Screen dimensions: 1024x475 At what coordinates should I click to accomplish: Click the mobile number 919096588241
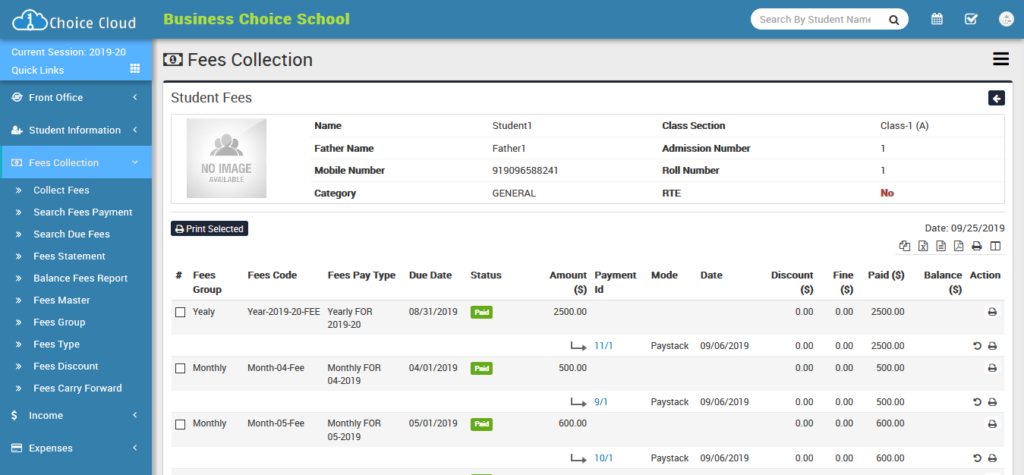click(x=525, y=171)
